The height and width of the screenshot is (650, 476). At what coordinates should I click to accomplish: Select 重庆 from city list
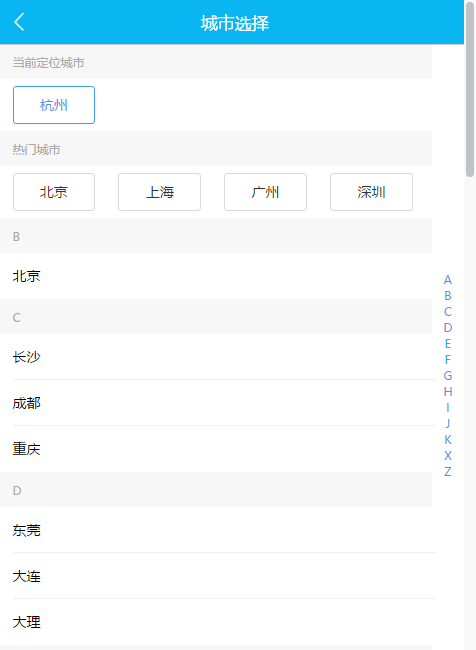point(216,449)
